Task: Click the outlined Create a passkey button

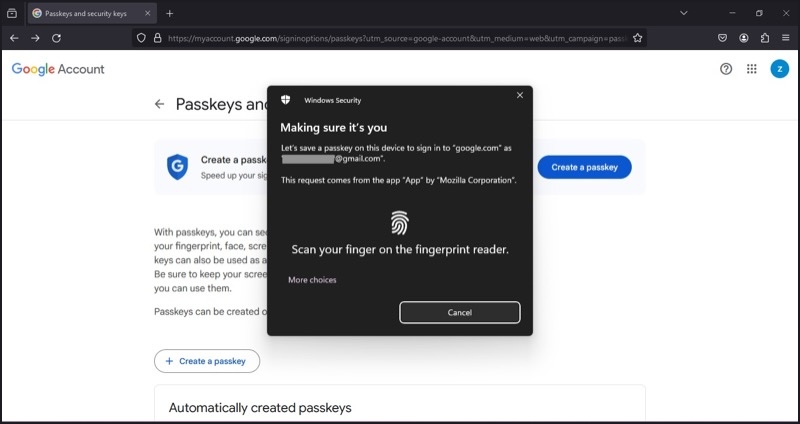Action: click(x=207, y=361)
